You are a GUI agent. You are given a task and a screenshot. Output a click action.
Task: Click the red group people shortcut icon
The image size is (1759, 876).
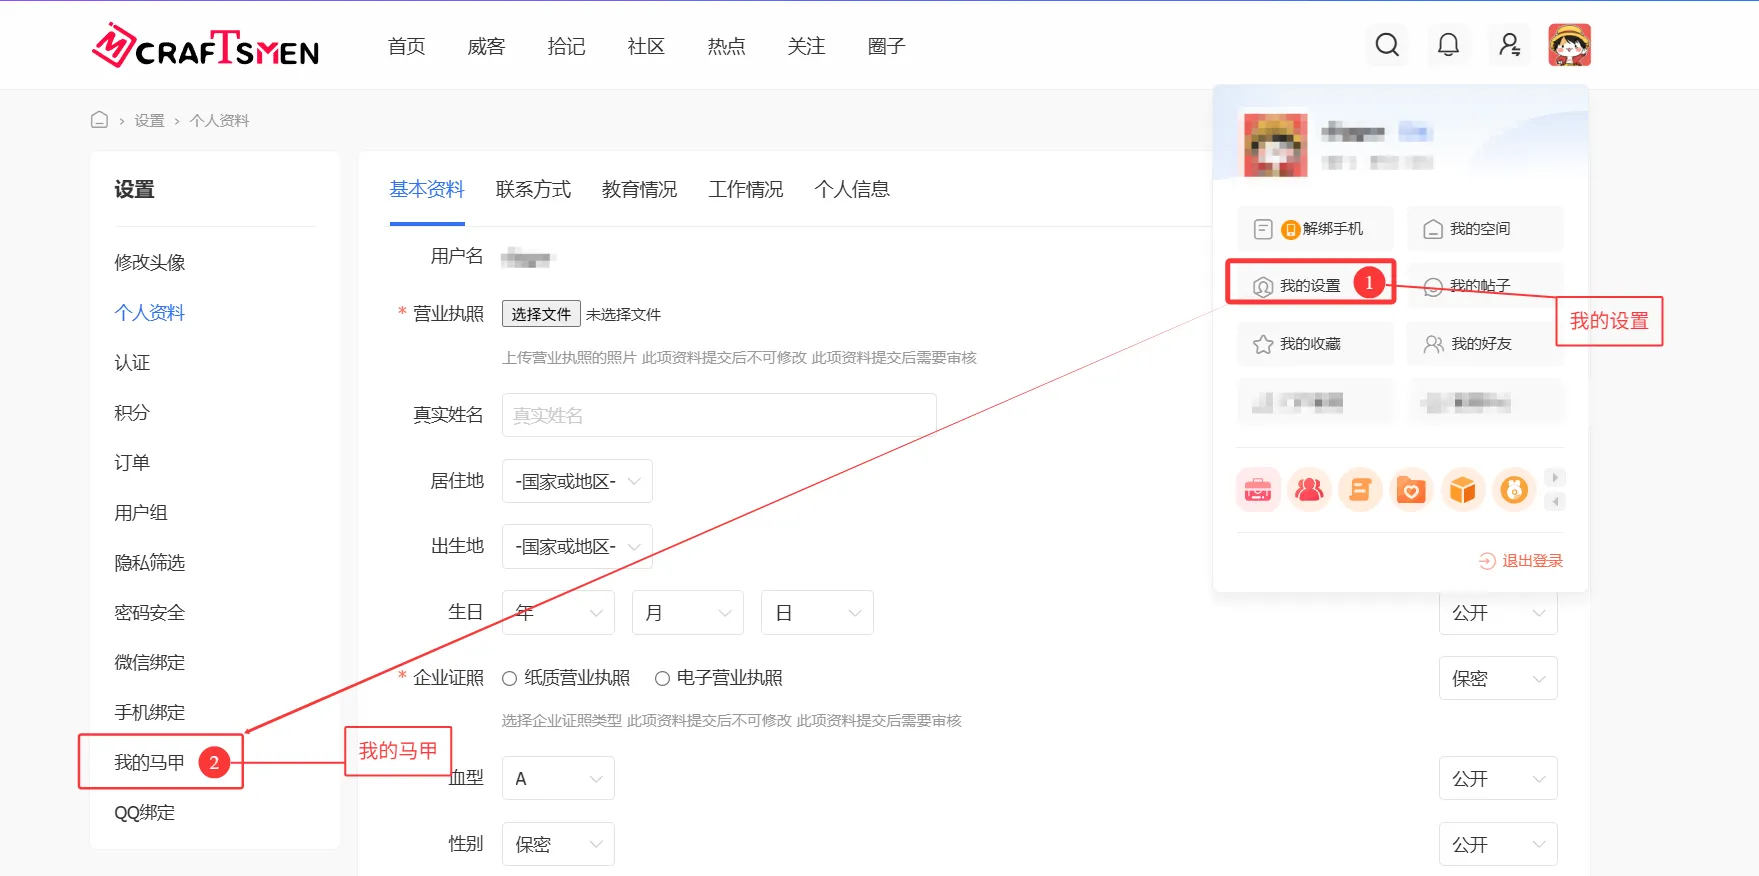pyautogui.click(x=1309, y=490)
